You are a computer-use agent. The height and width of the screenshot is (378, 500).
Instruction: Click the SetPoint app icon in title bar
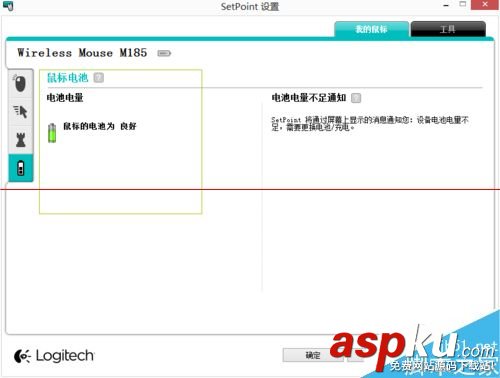point(8,6)
